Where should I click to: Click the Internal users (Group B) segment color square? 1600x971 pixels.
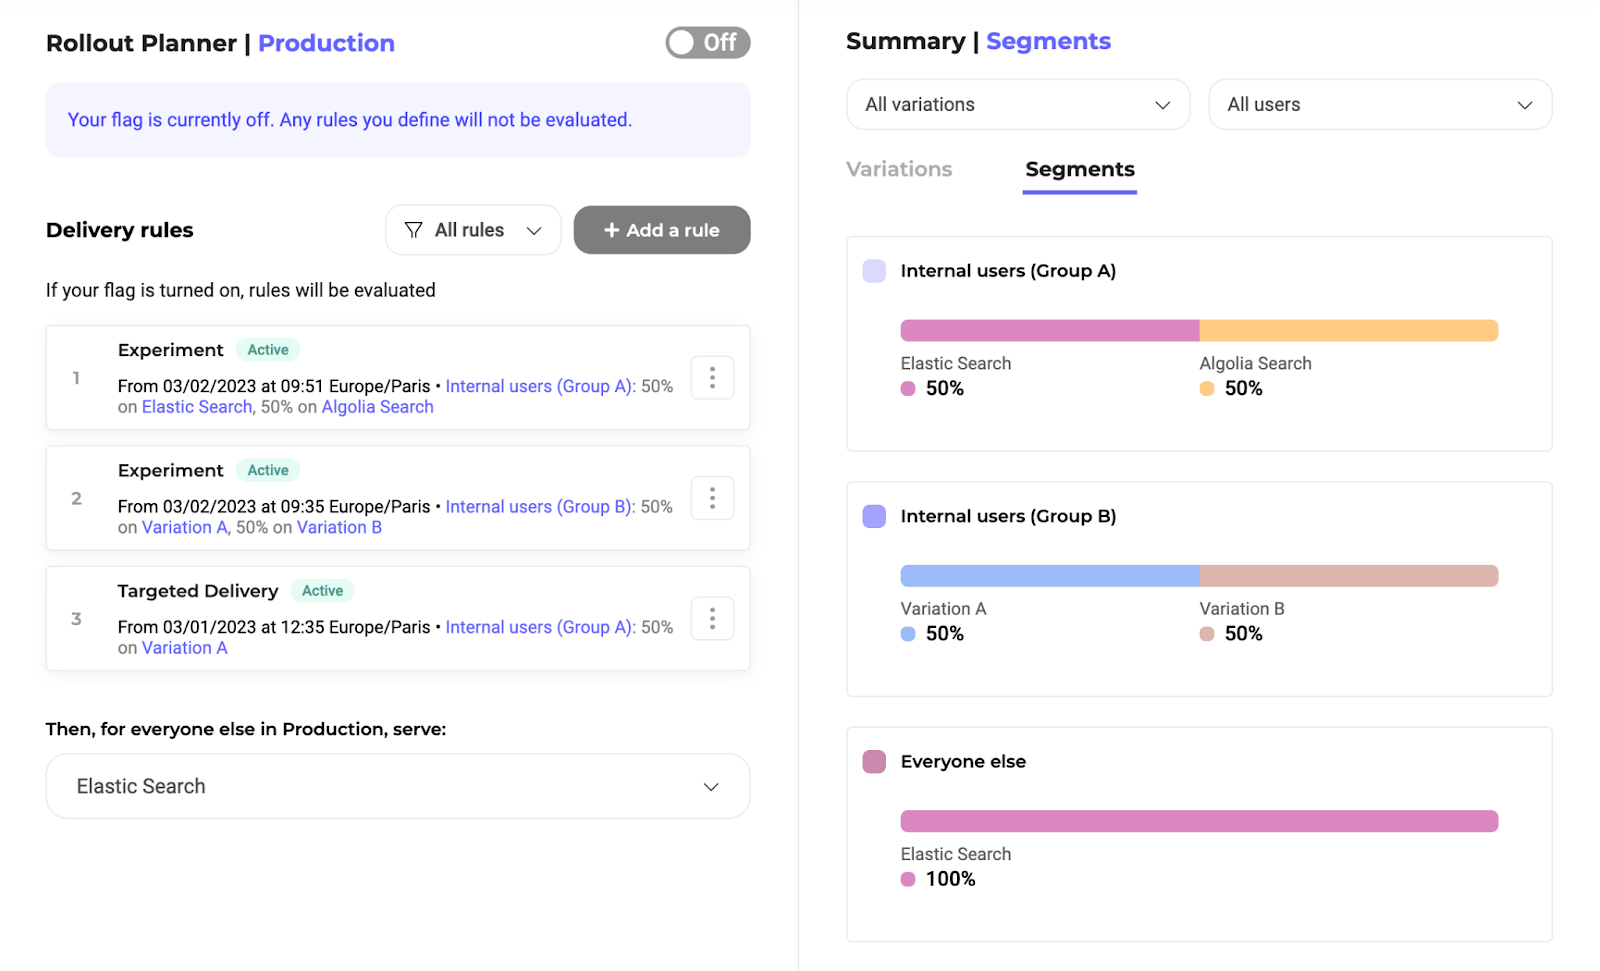tap(874, 516)
